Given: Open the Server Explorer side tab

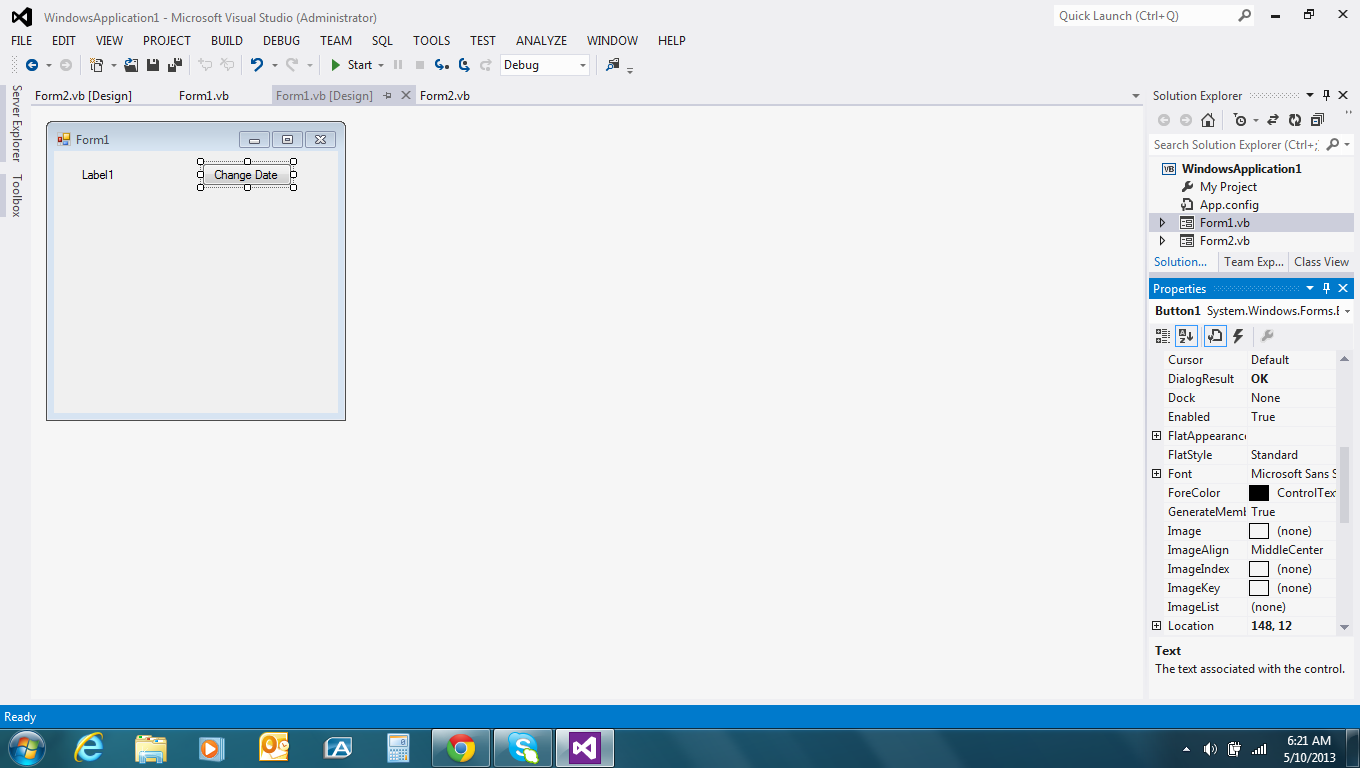Looking at the screenshot, I should pyautogui.click(x=16, y=123).
